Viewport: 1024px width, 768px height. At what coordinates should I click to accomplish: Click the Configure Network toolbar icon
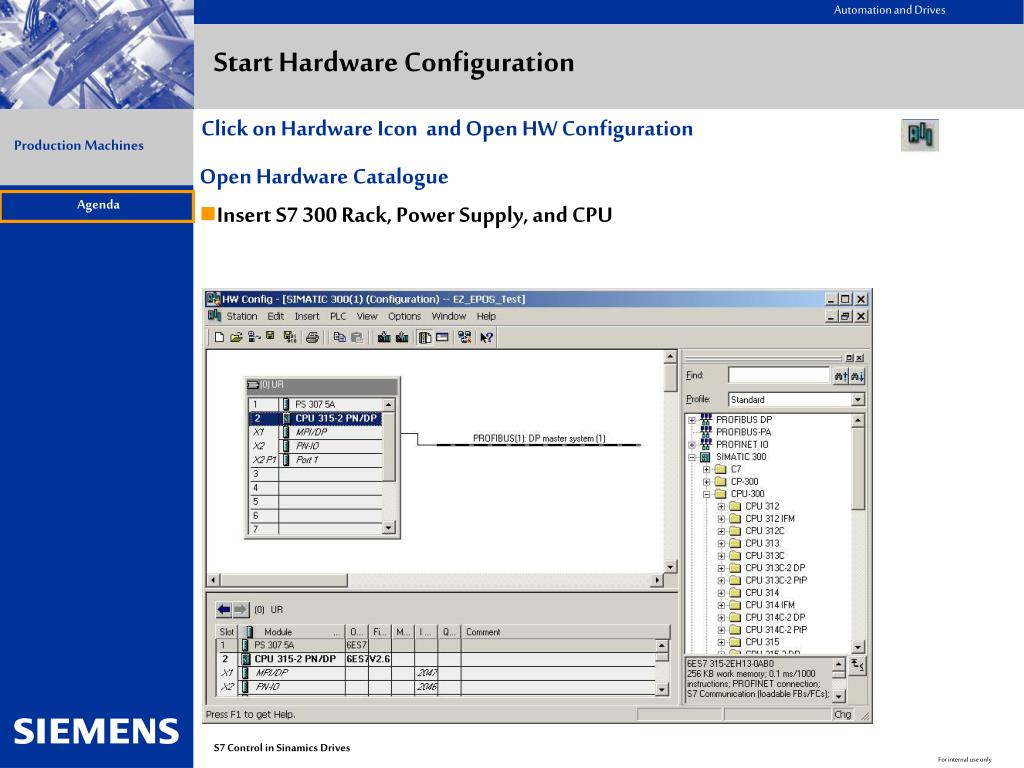coord(464,337)
